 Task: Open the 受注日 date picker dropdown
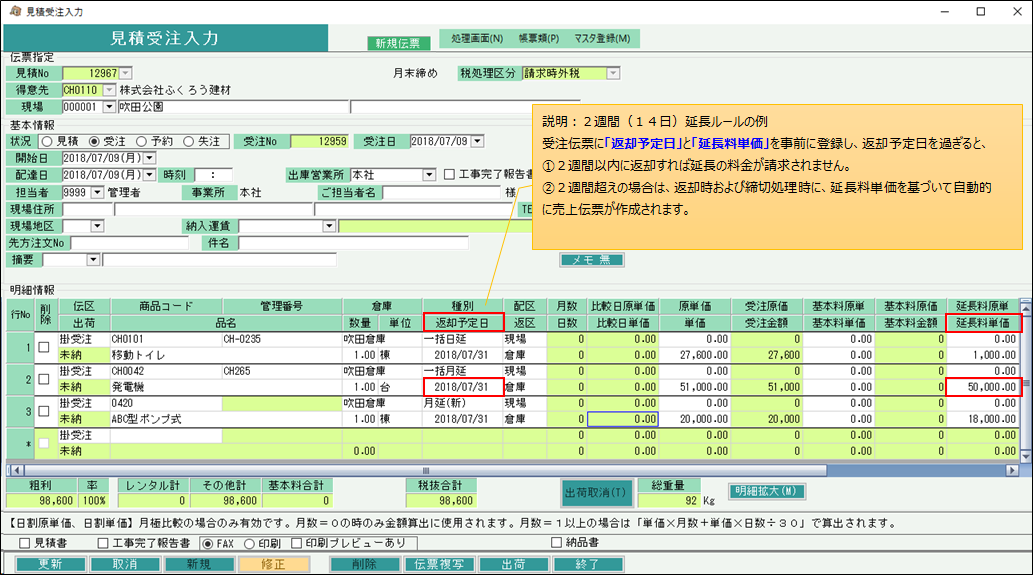pyautogui.click(x=478, y=142)
